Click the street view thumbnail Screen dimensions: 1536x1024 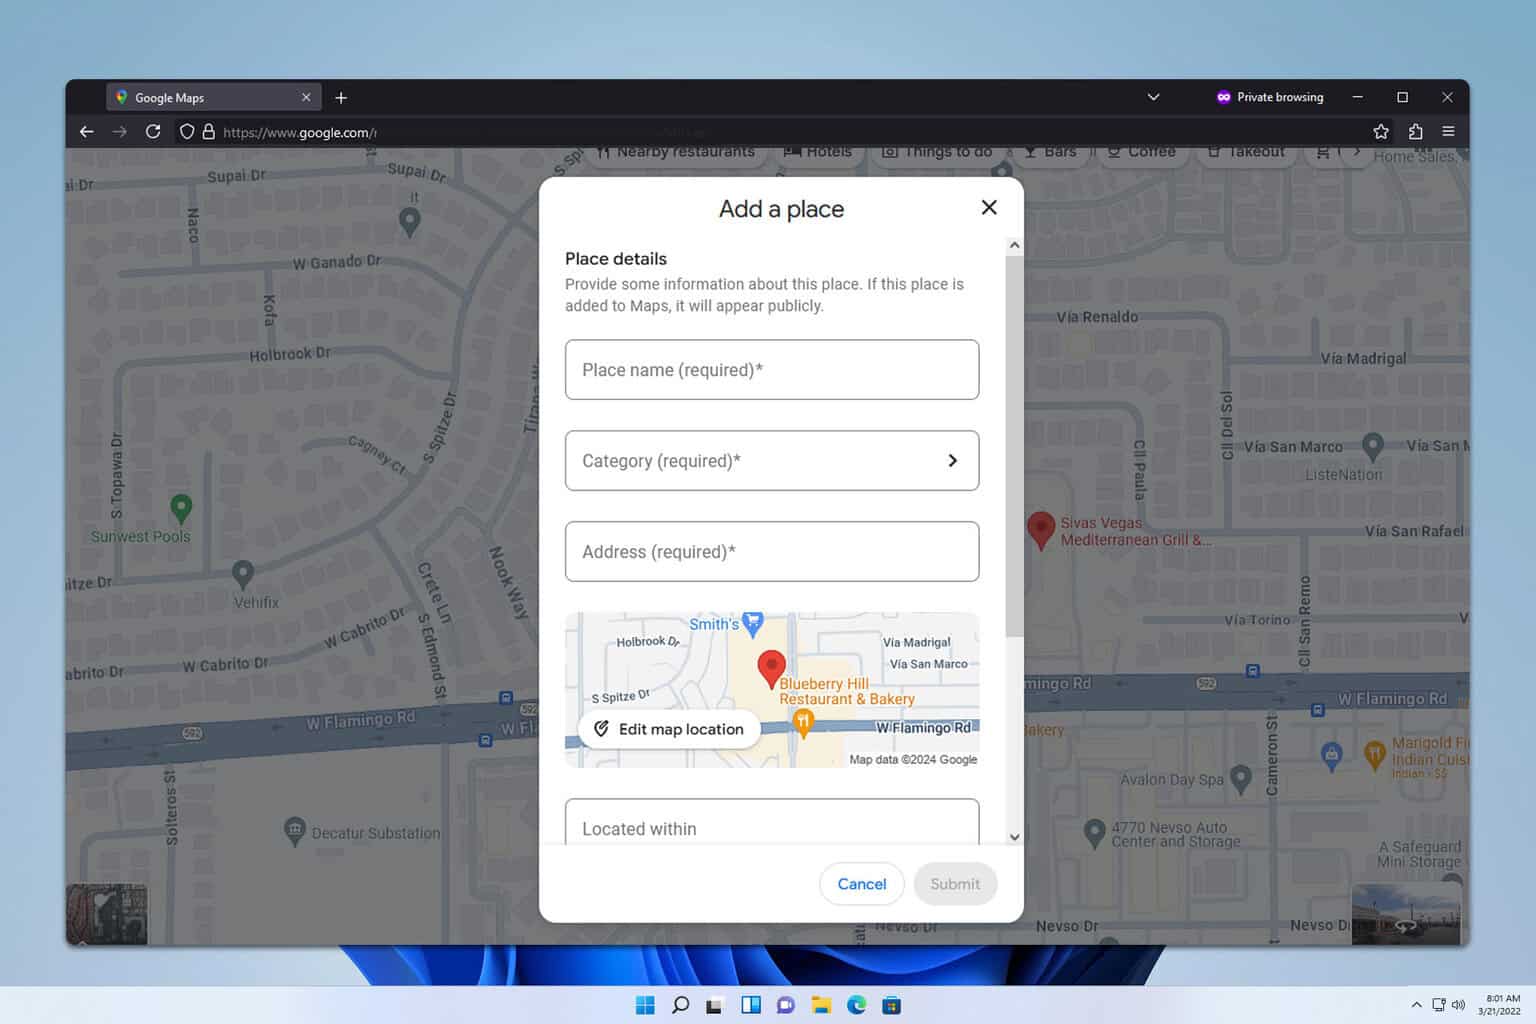(1405, 914)
